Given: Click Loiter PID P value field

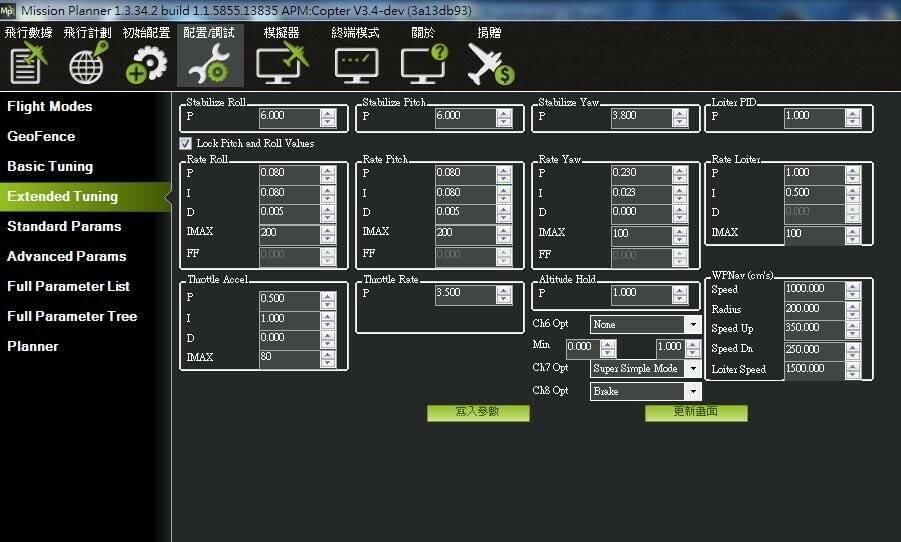Looking at the screenshot, I should click(x=814, y=117).
